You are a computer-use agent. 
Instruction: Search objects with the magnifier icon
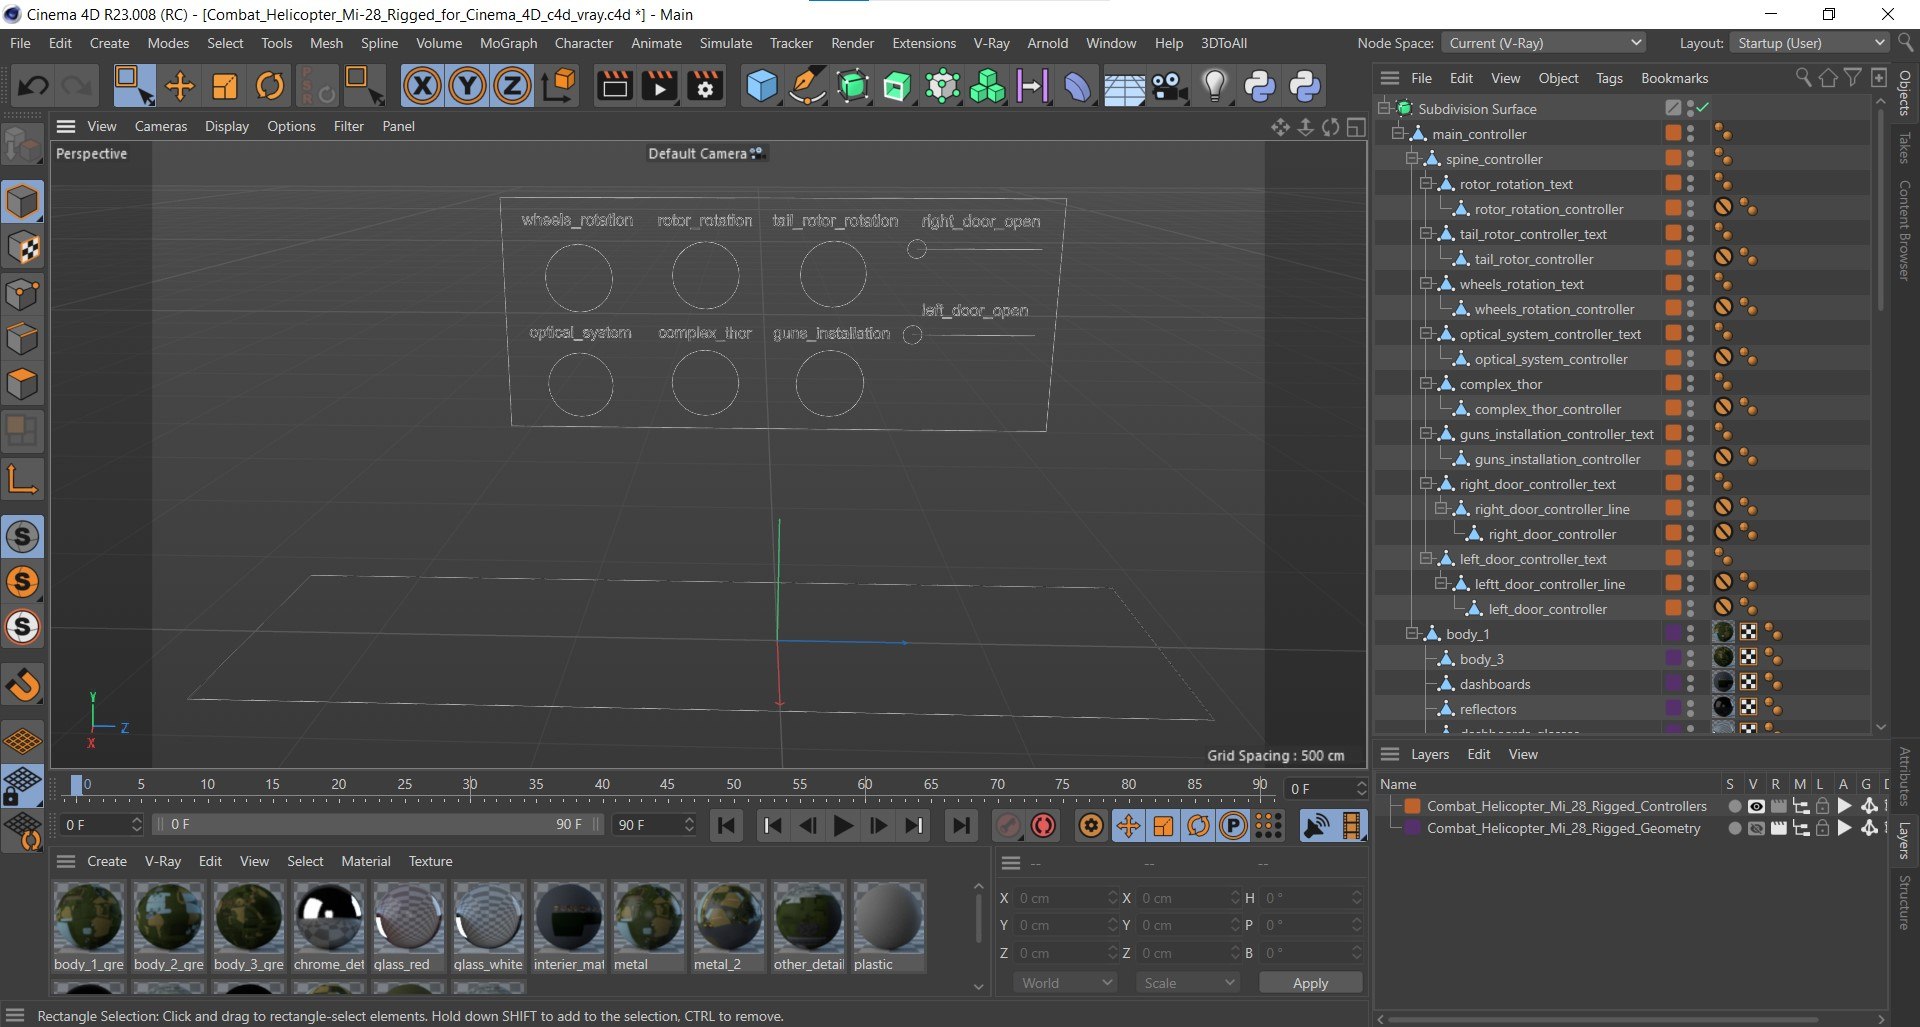(1803, 78)
